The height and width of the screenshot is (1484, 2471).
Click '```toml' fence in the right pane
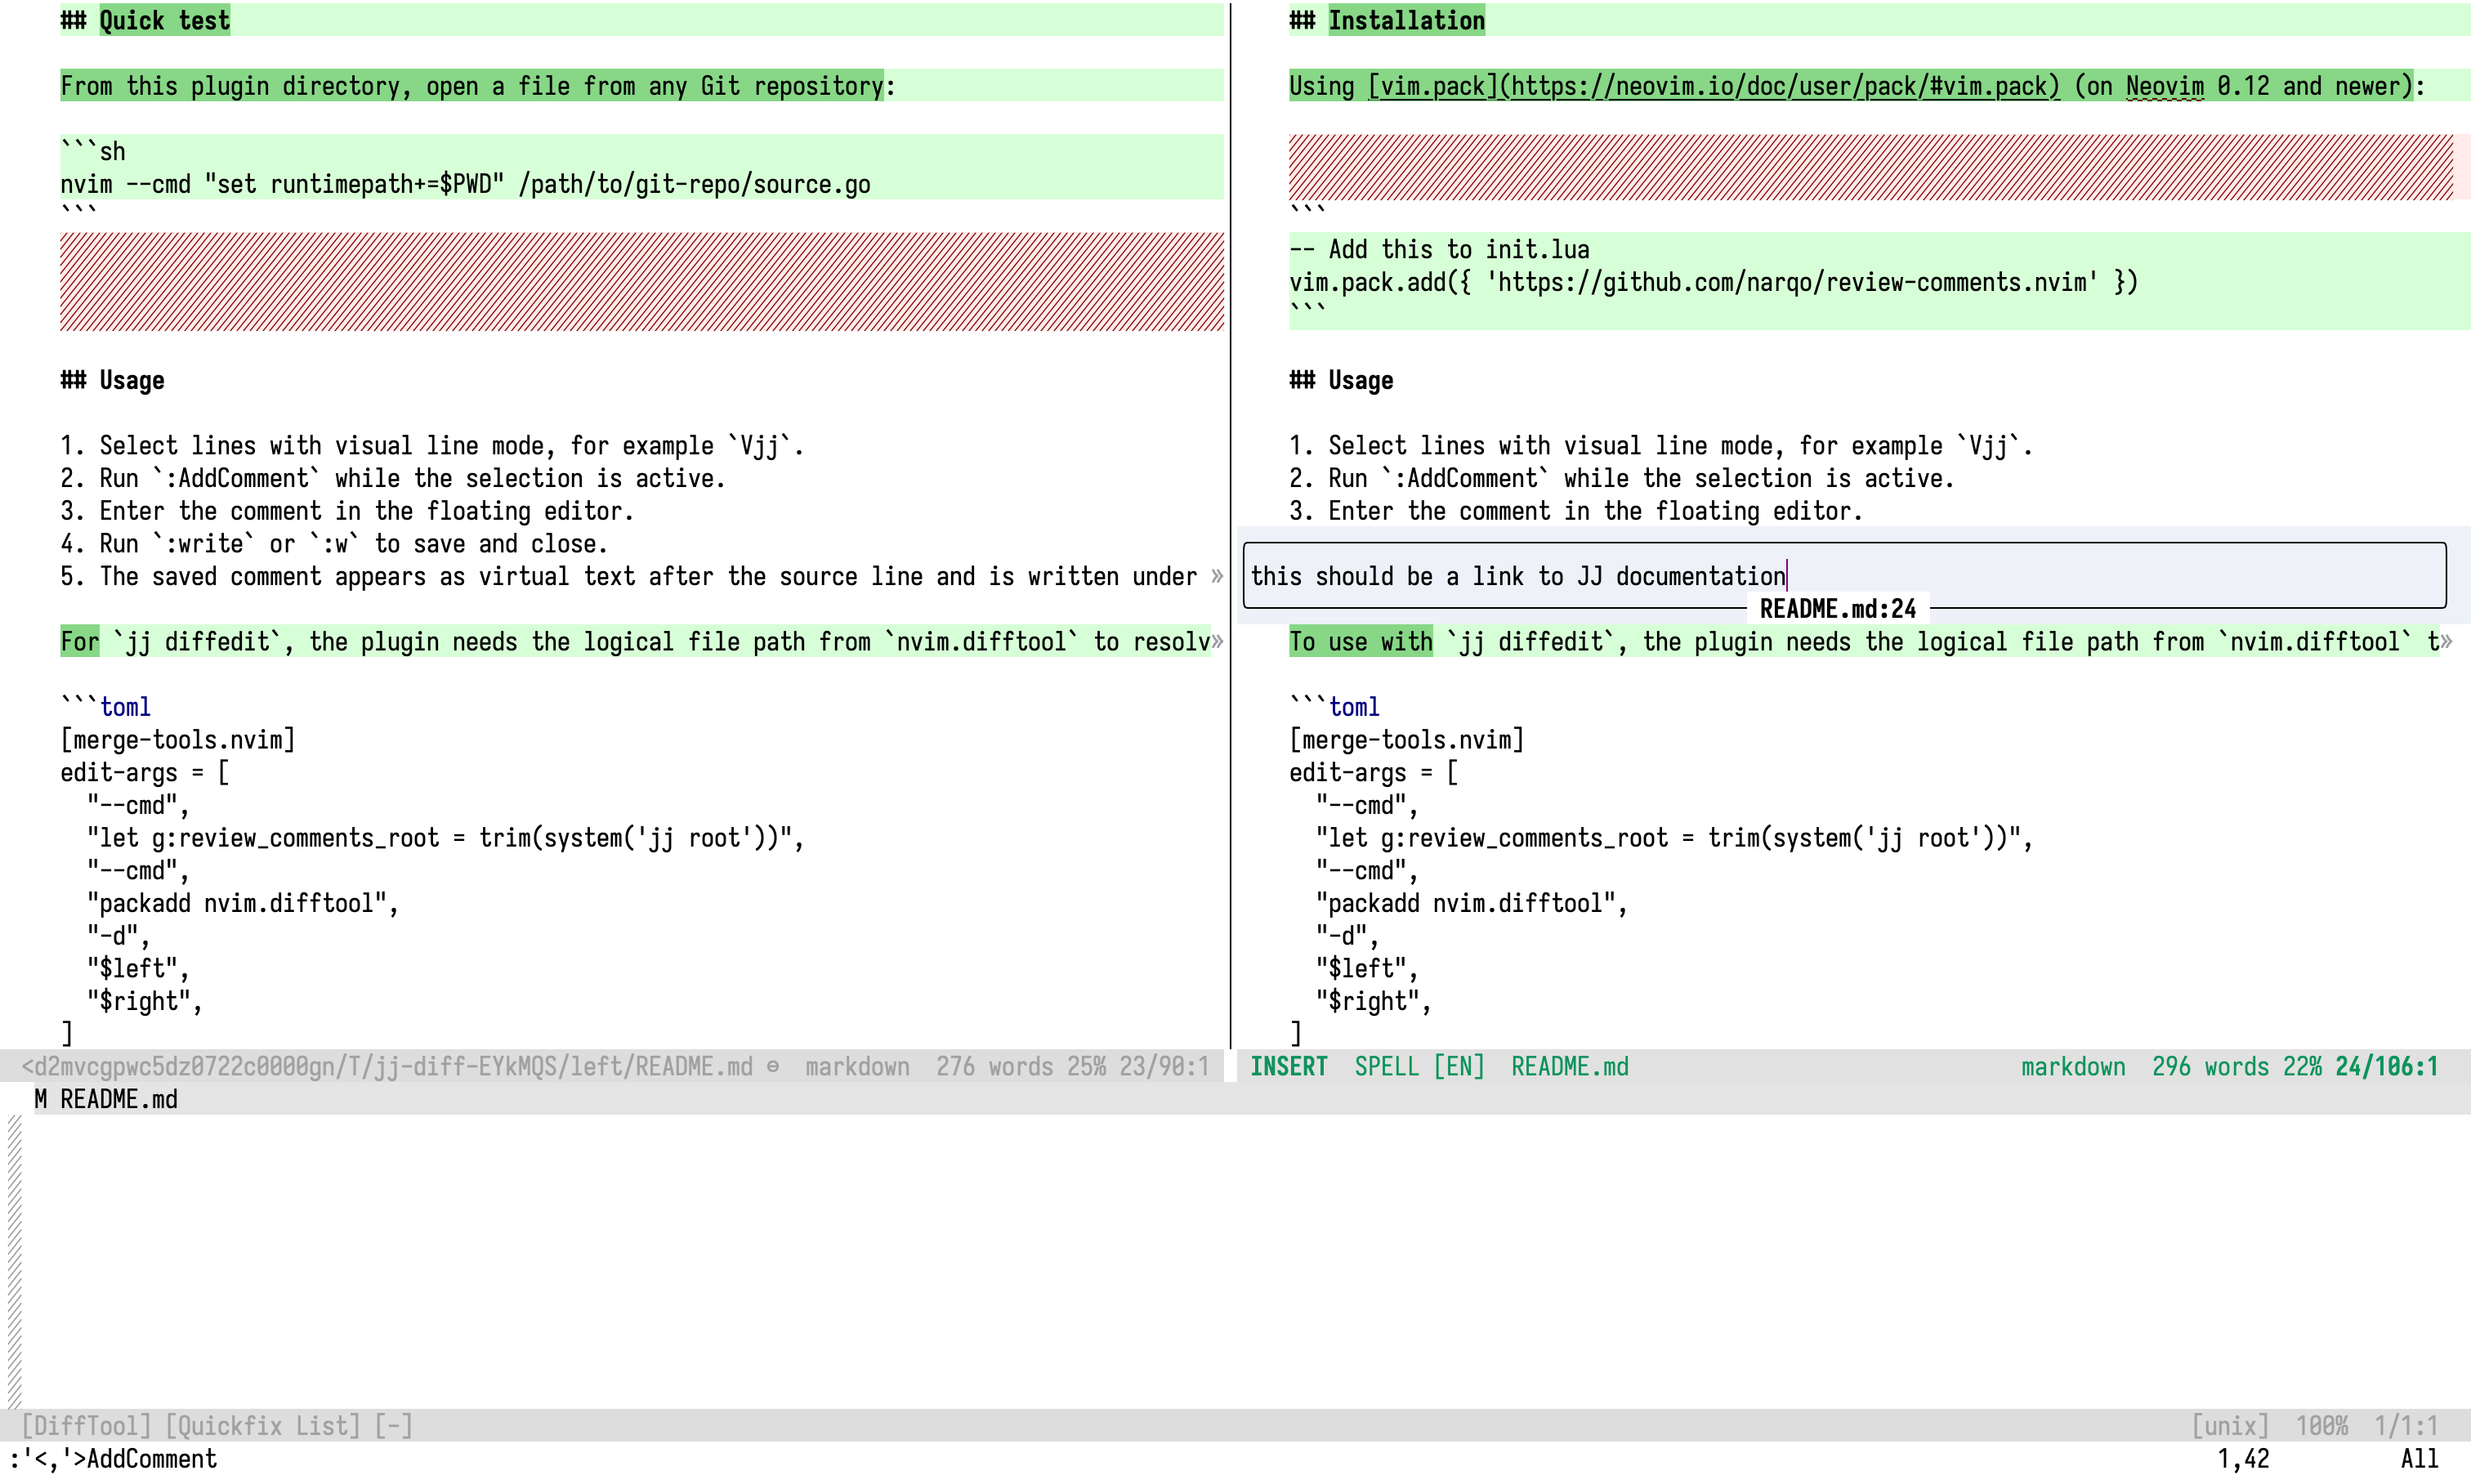(x=1334, y=707)
